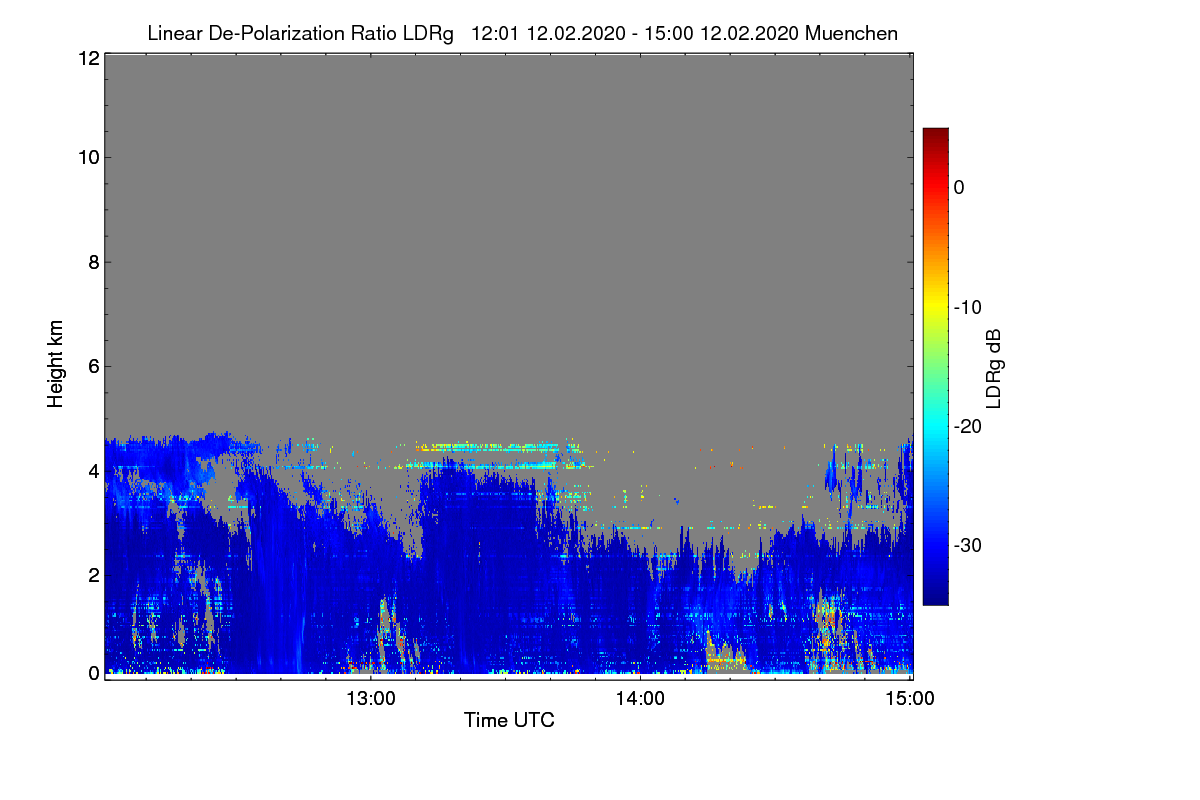Click the 'LDRg dB' colorbar label
The image size is (1200, 800).
994,367
